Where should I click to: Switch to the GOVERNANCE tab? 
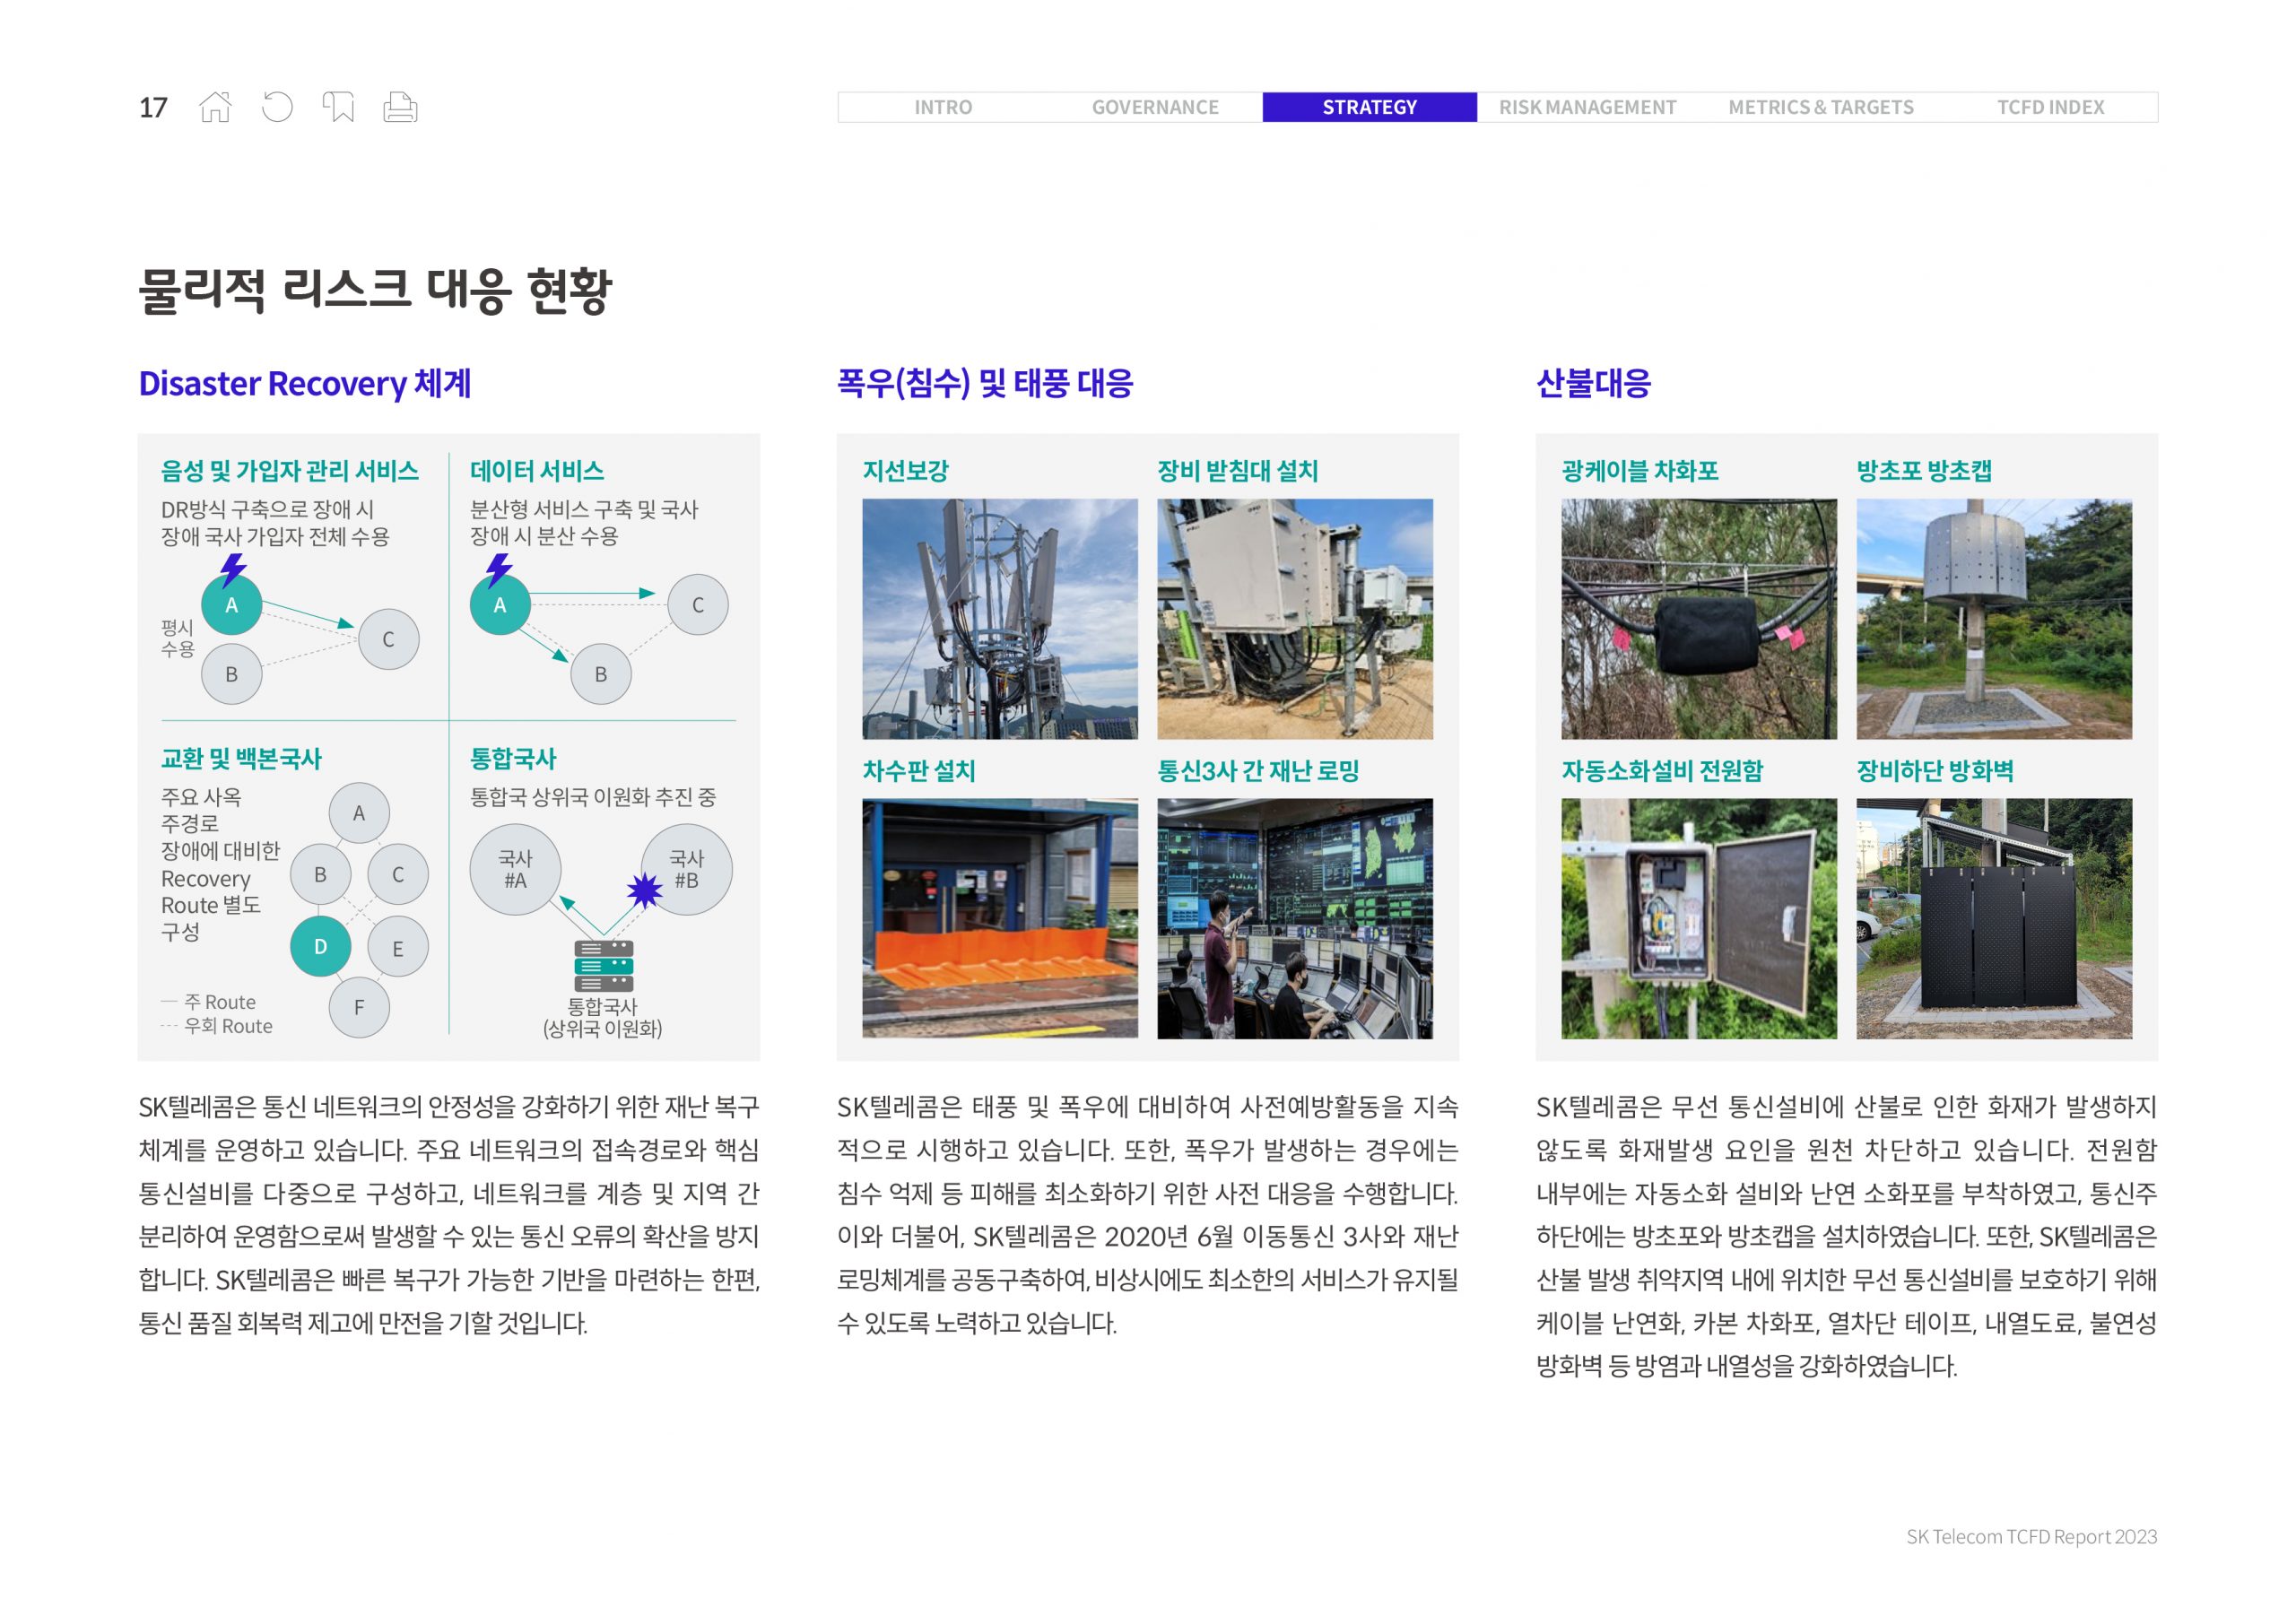coord(1154,107)
